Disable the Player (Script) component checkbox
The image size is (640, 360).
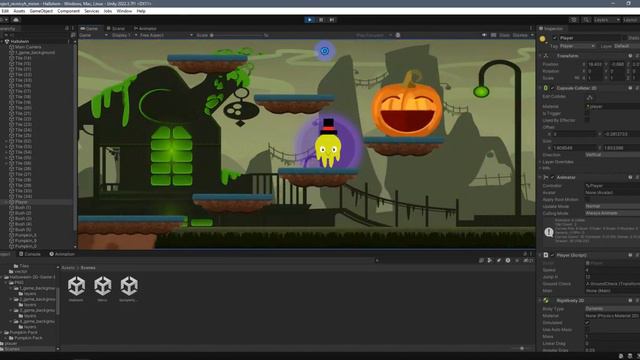553,255
